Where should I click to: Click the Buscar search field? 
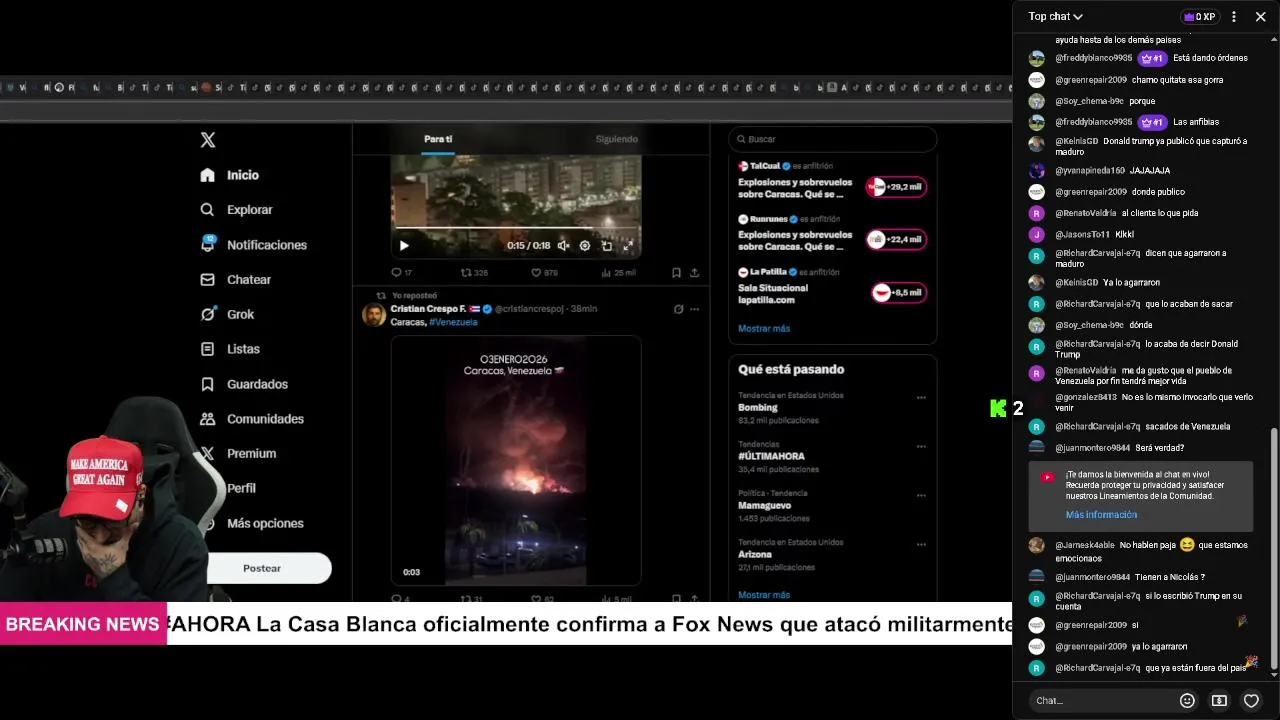pos(833,139)
